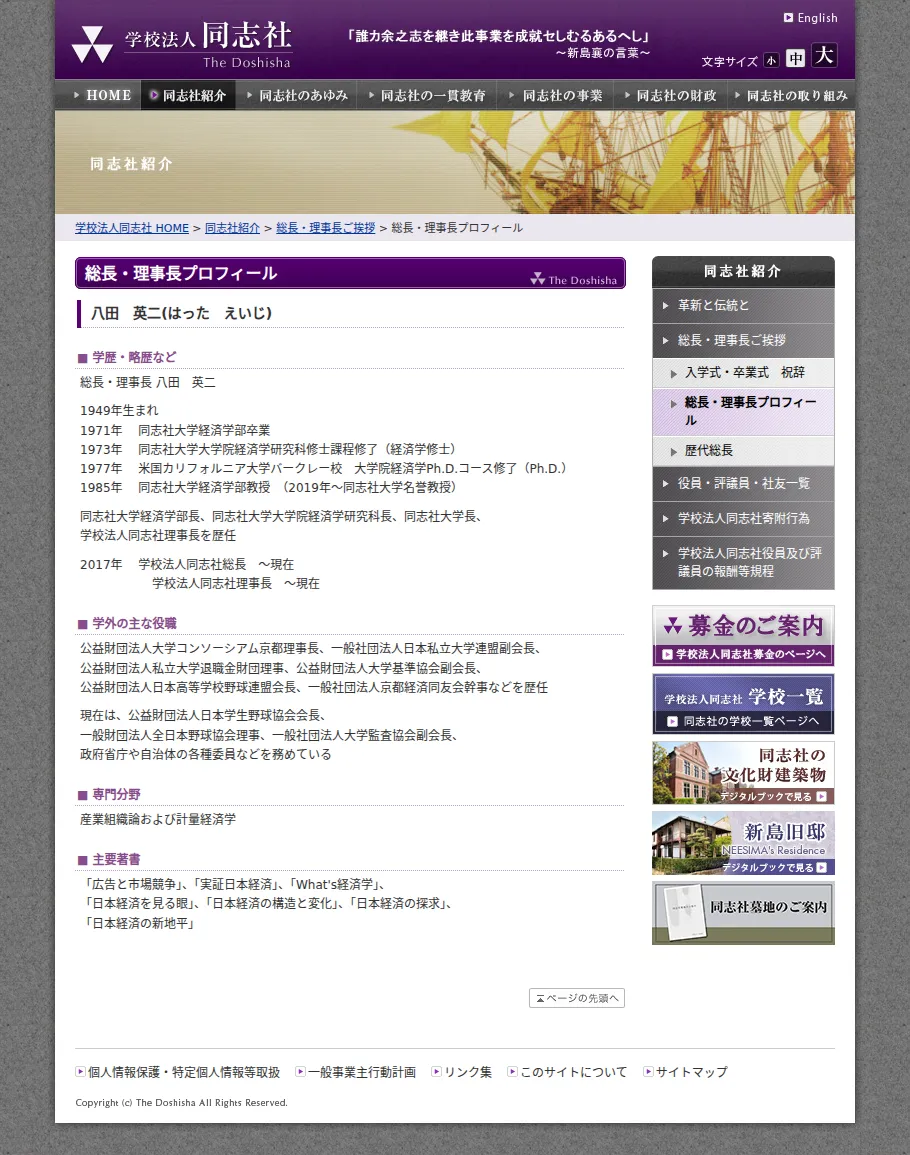Open footer link 一般事業主行動計画

point(362,1072)
